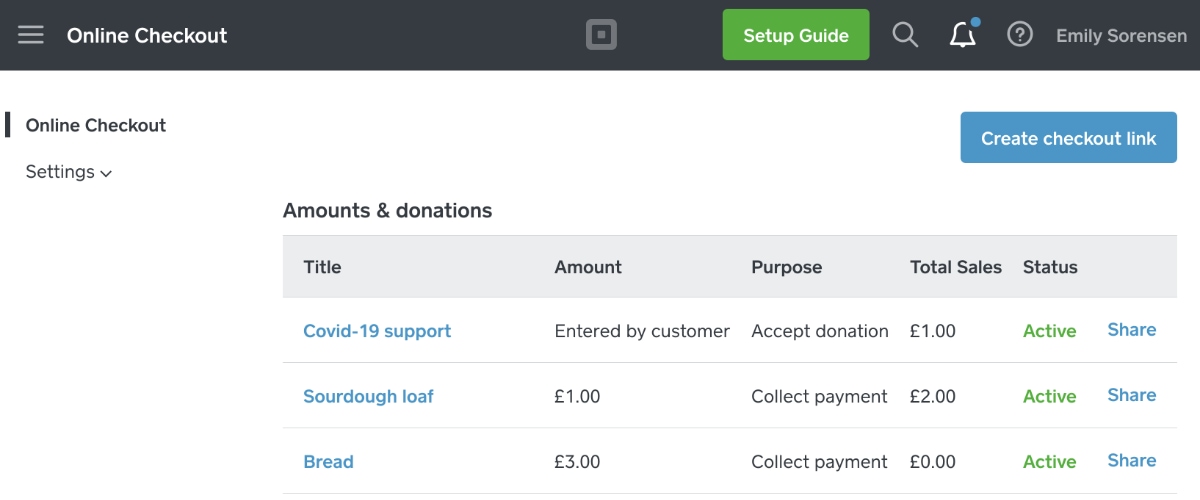Click Create checkout link button

pos(1069,138)
